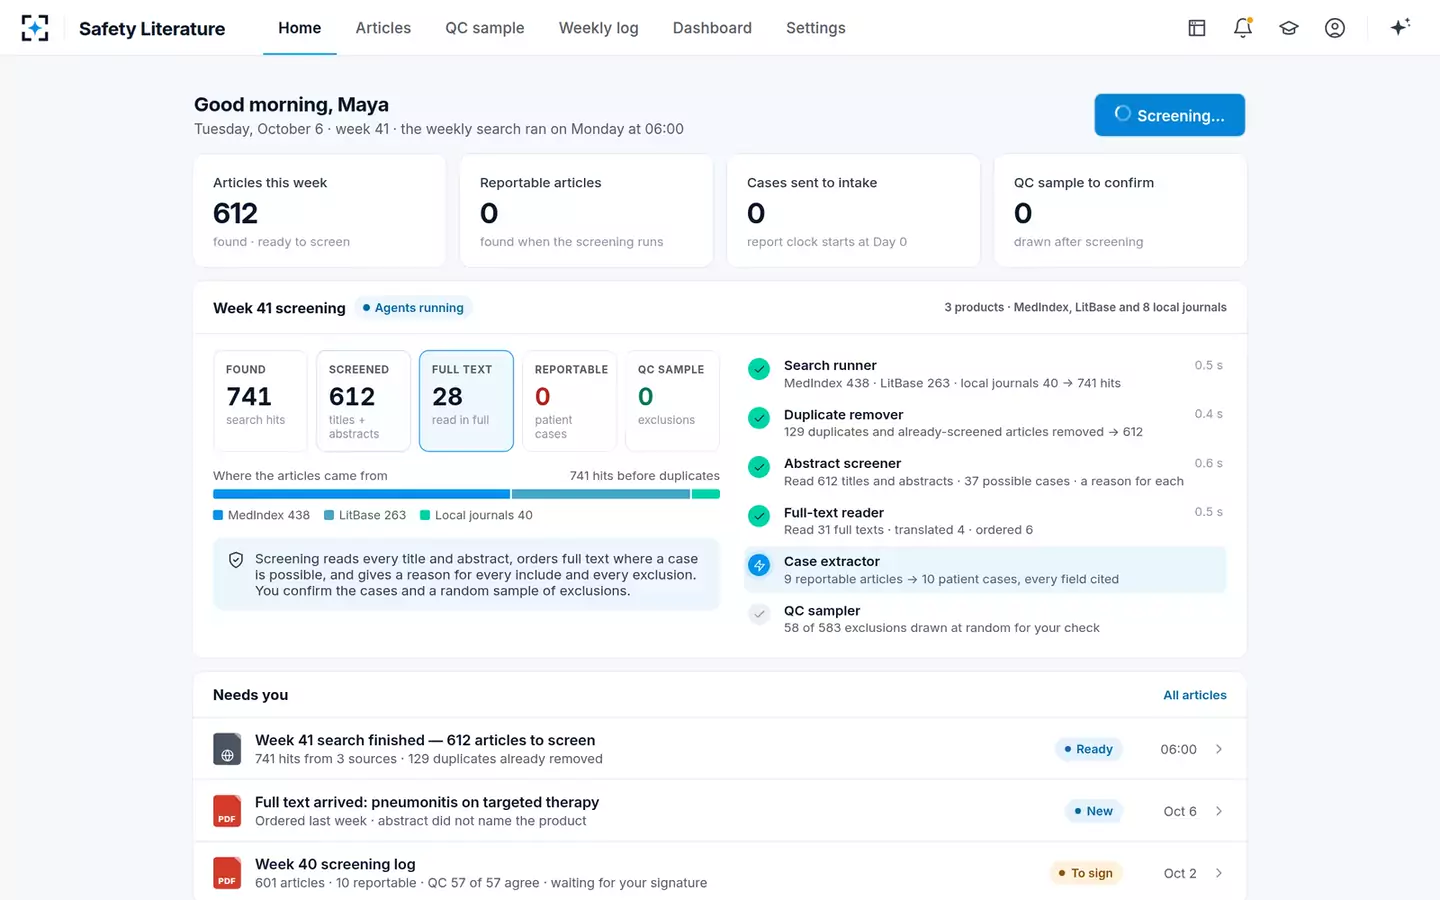
Task: Open the user account profile icon
Action: tap(1335, 28)
